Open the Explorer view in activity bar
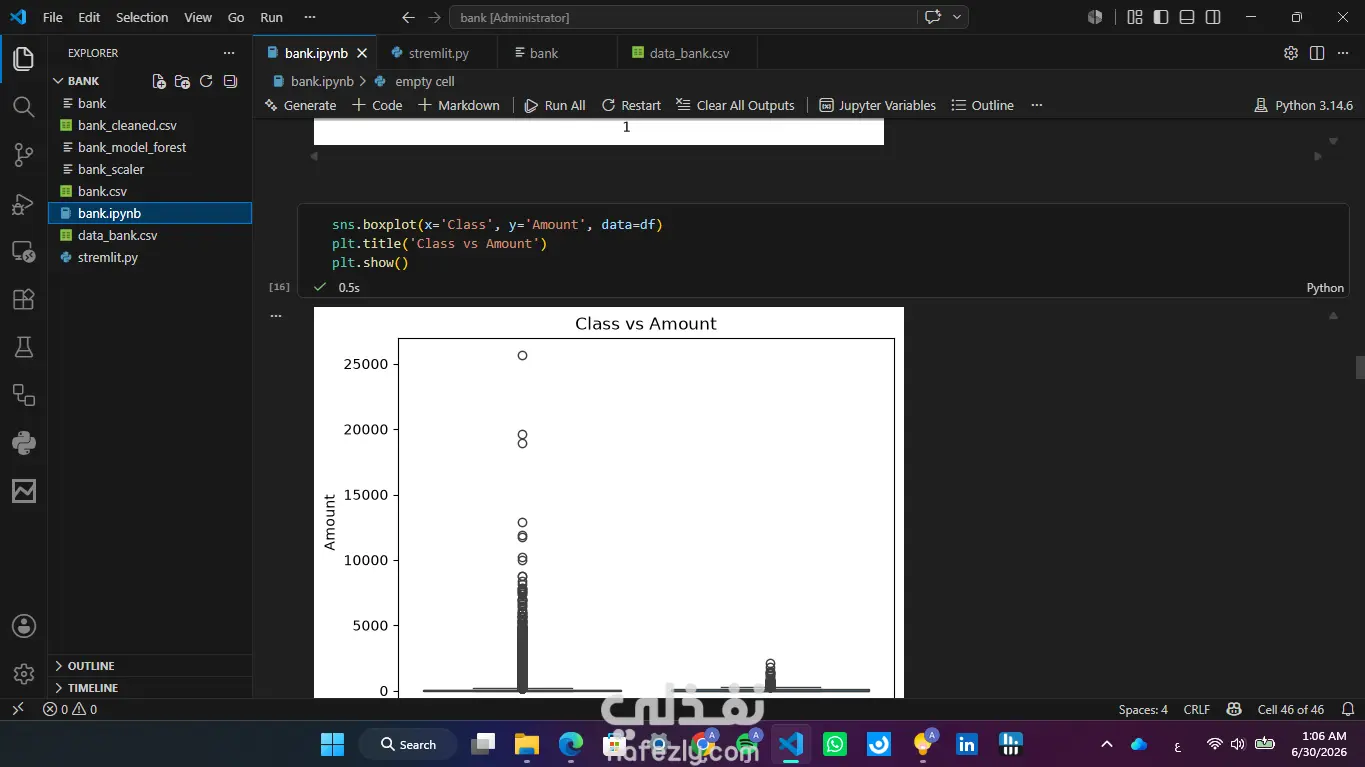1365x767 pixels. 24,59
